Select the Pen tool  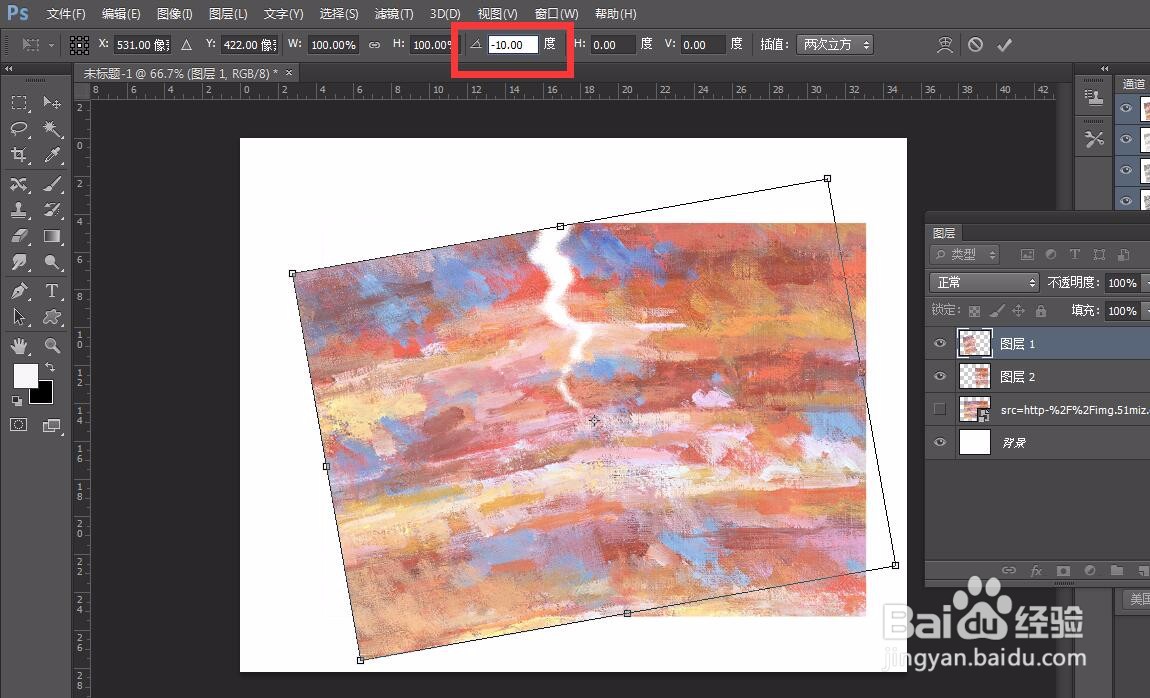(x=19, y=291)
